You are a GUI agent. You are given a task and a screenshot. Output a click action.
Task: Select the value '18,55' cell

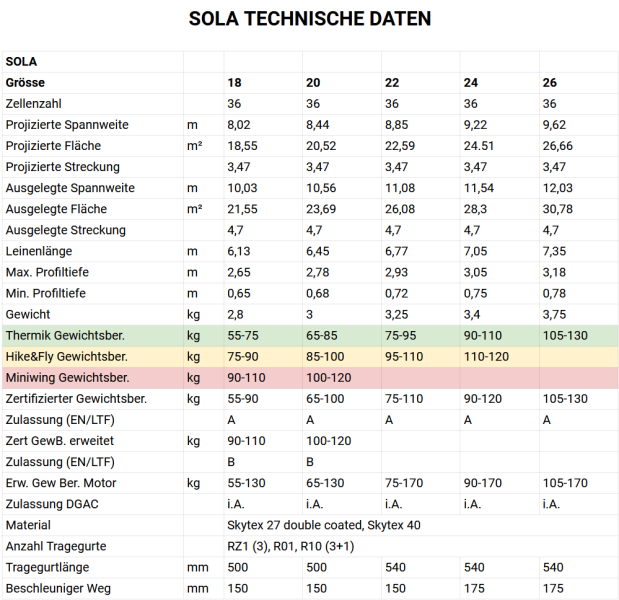click(x=242, y=146)
